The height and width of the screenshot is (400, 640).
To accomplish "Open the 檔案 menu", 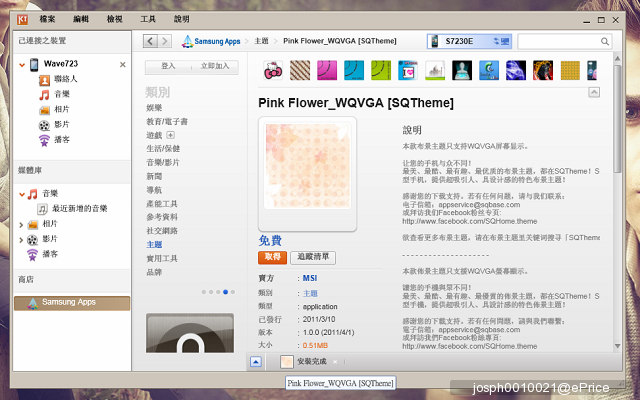I will [x=47, y=19].
